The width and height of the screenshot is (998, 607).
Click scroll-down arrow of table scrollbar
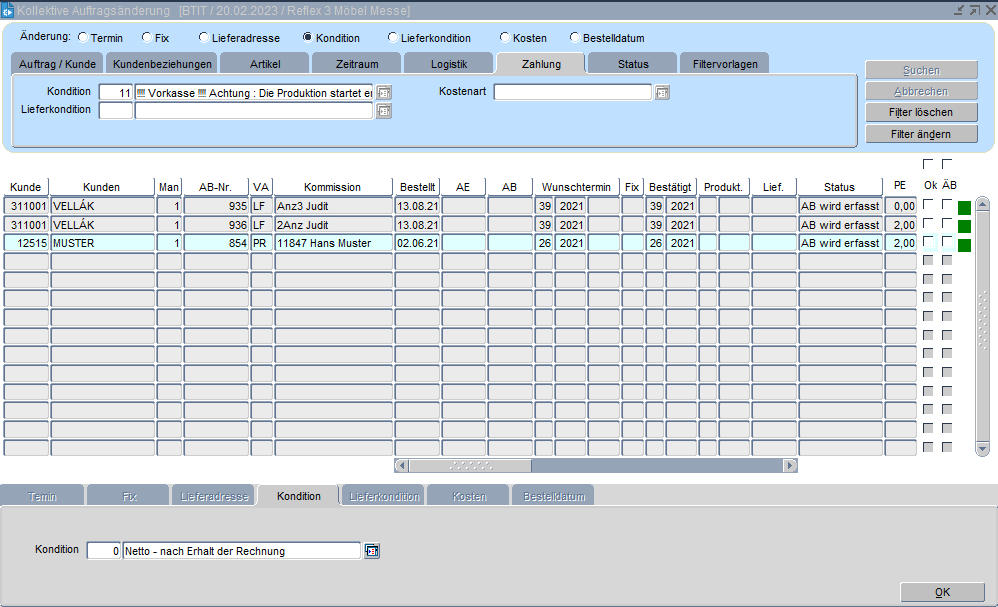[x=982, y=449]
